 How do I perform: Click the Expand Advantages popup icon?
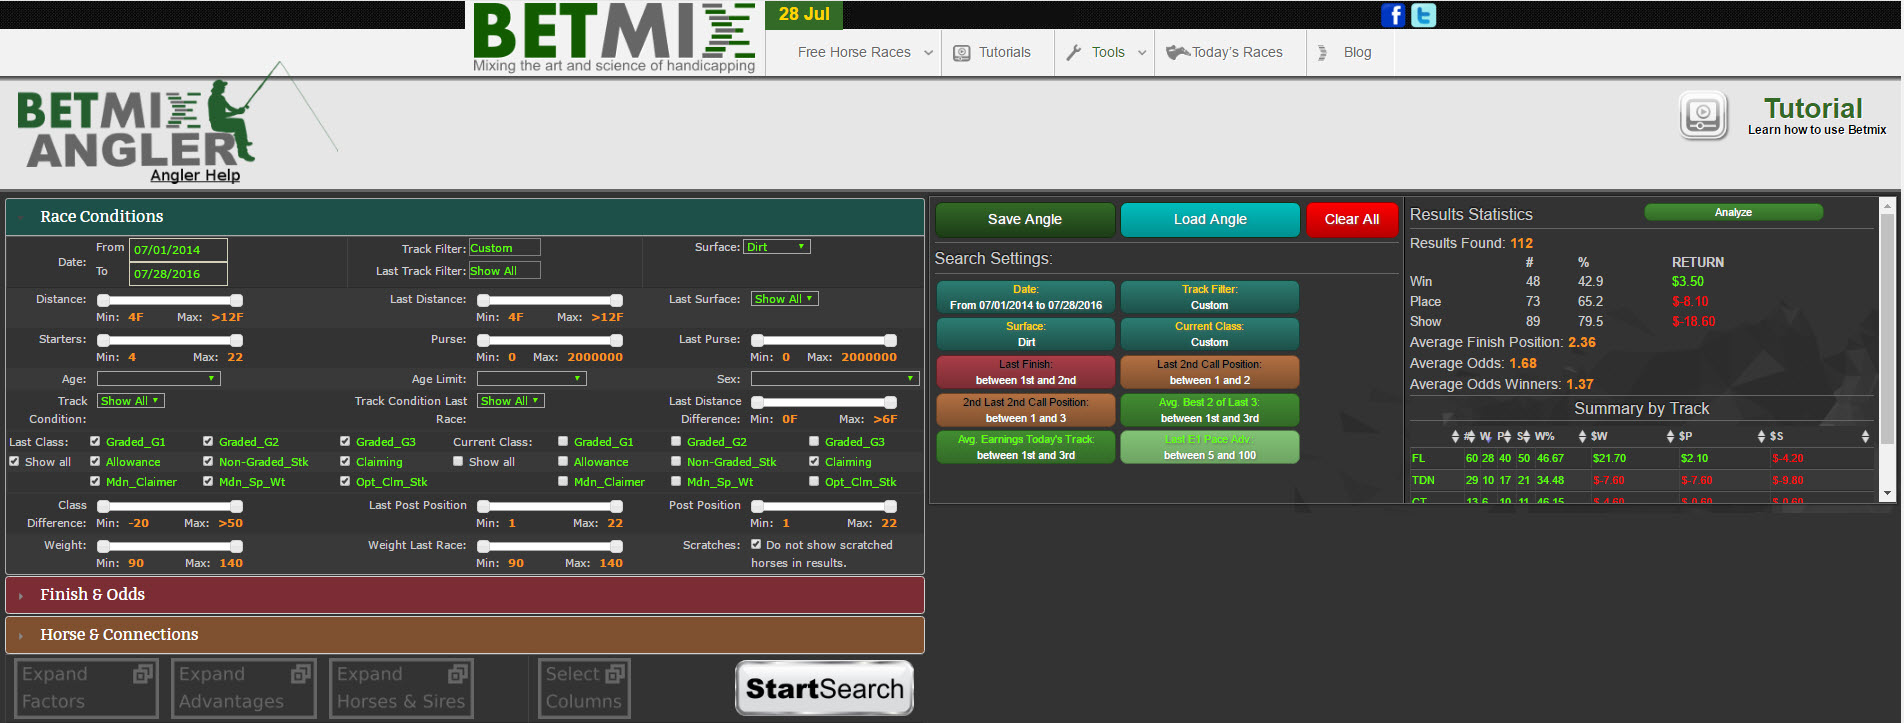tap(300, 675)
